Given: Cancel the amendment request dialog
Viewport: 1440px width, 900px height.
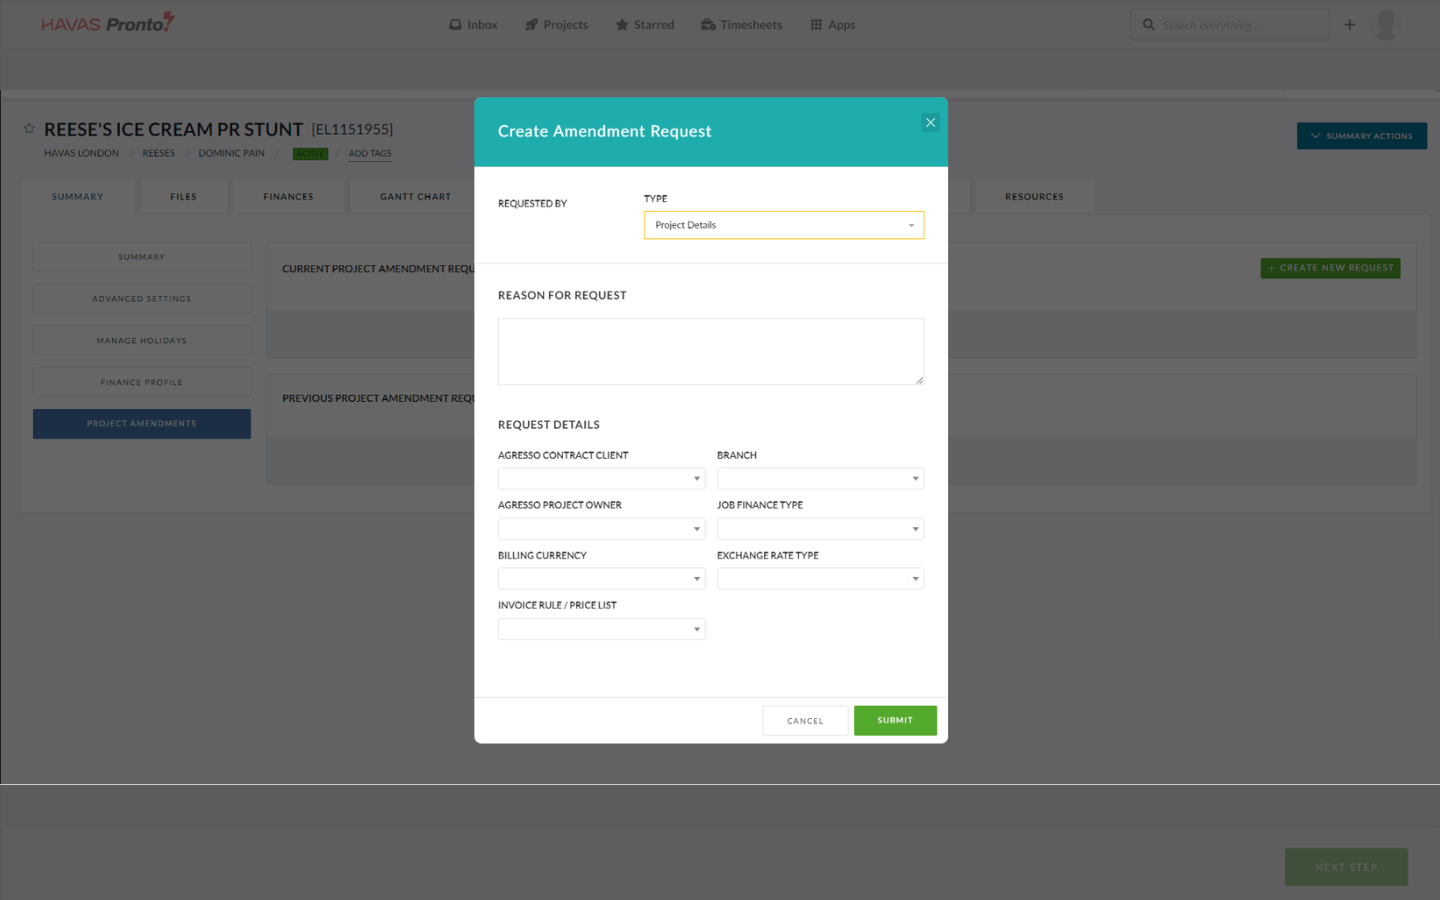Looking at the screenshot, I should click(x=805, y=720).
